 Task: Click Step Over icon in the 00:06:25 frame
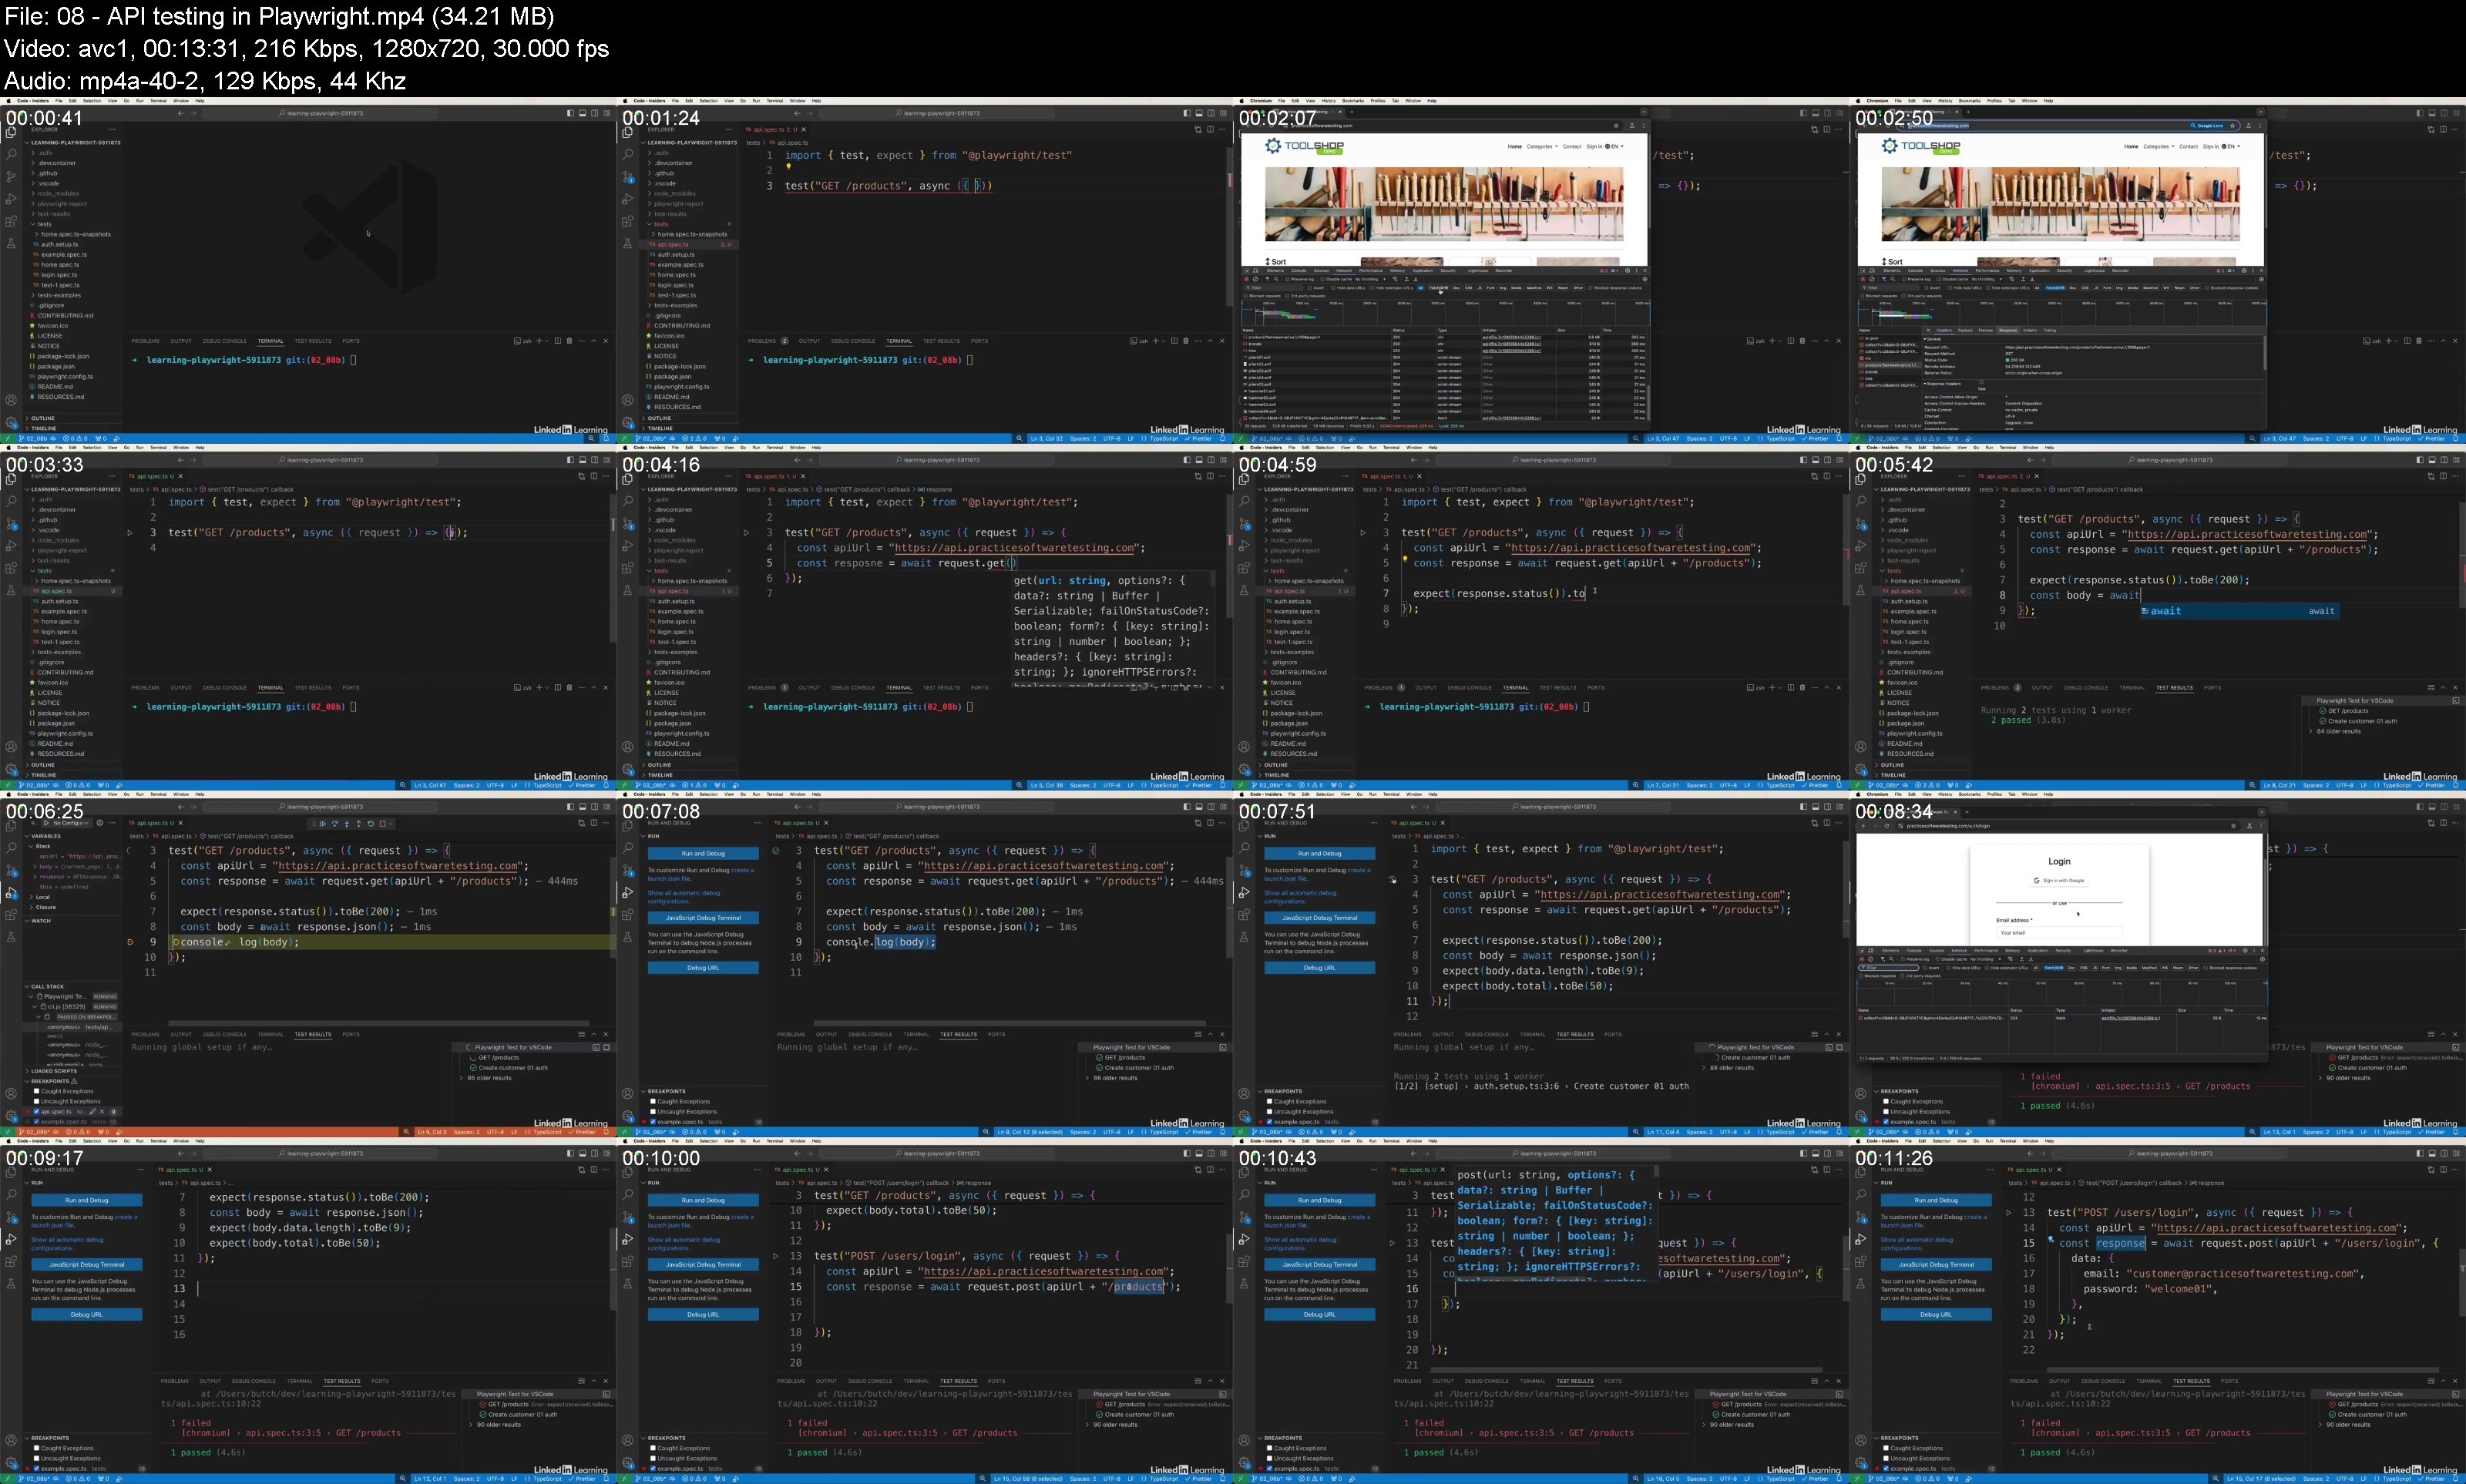coord(335,824)
